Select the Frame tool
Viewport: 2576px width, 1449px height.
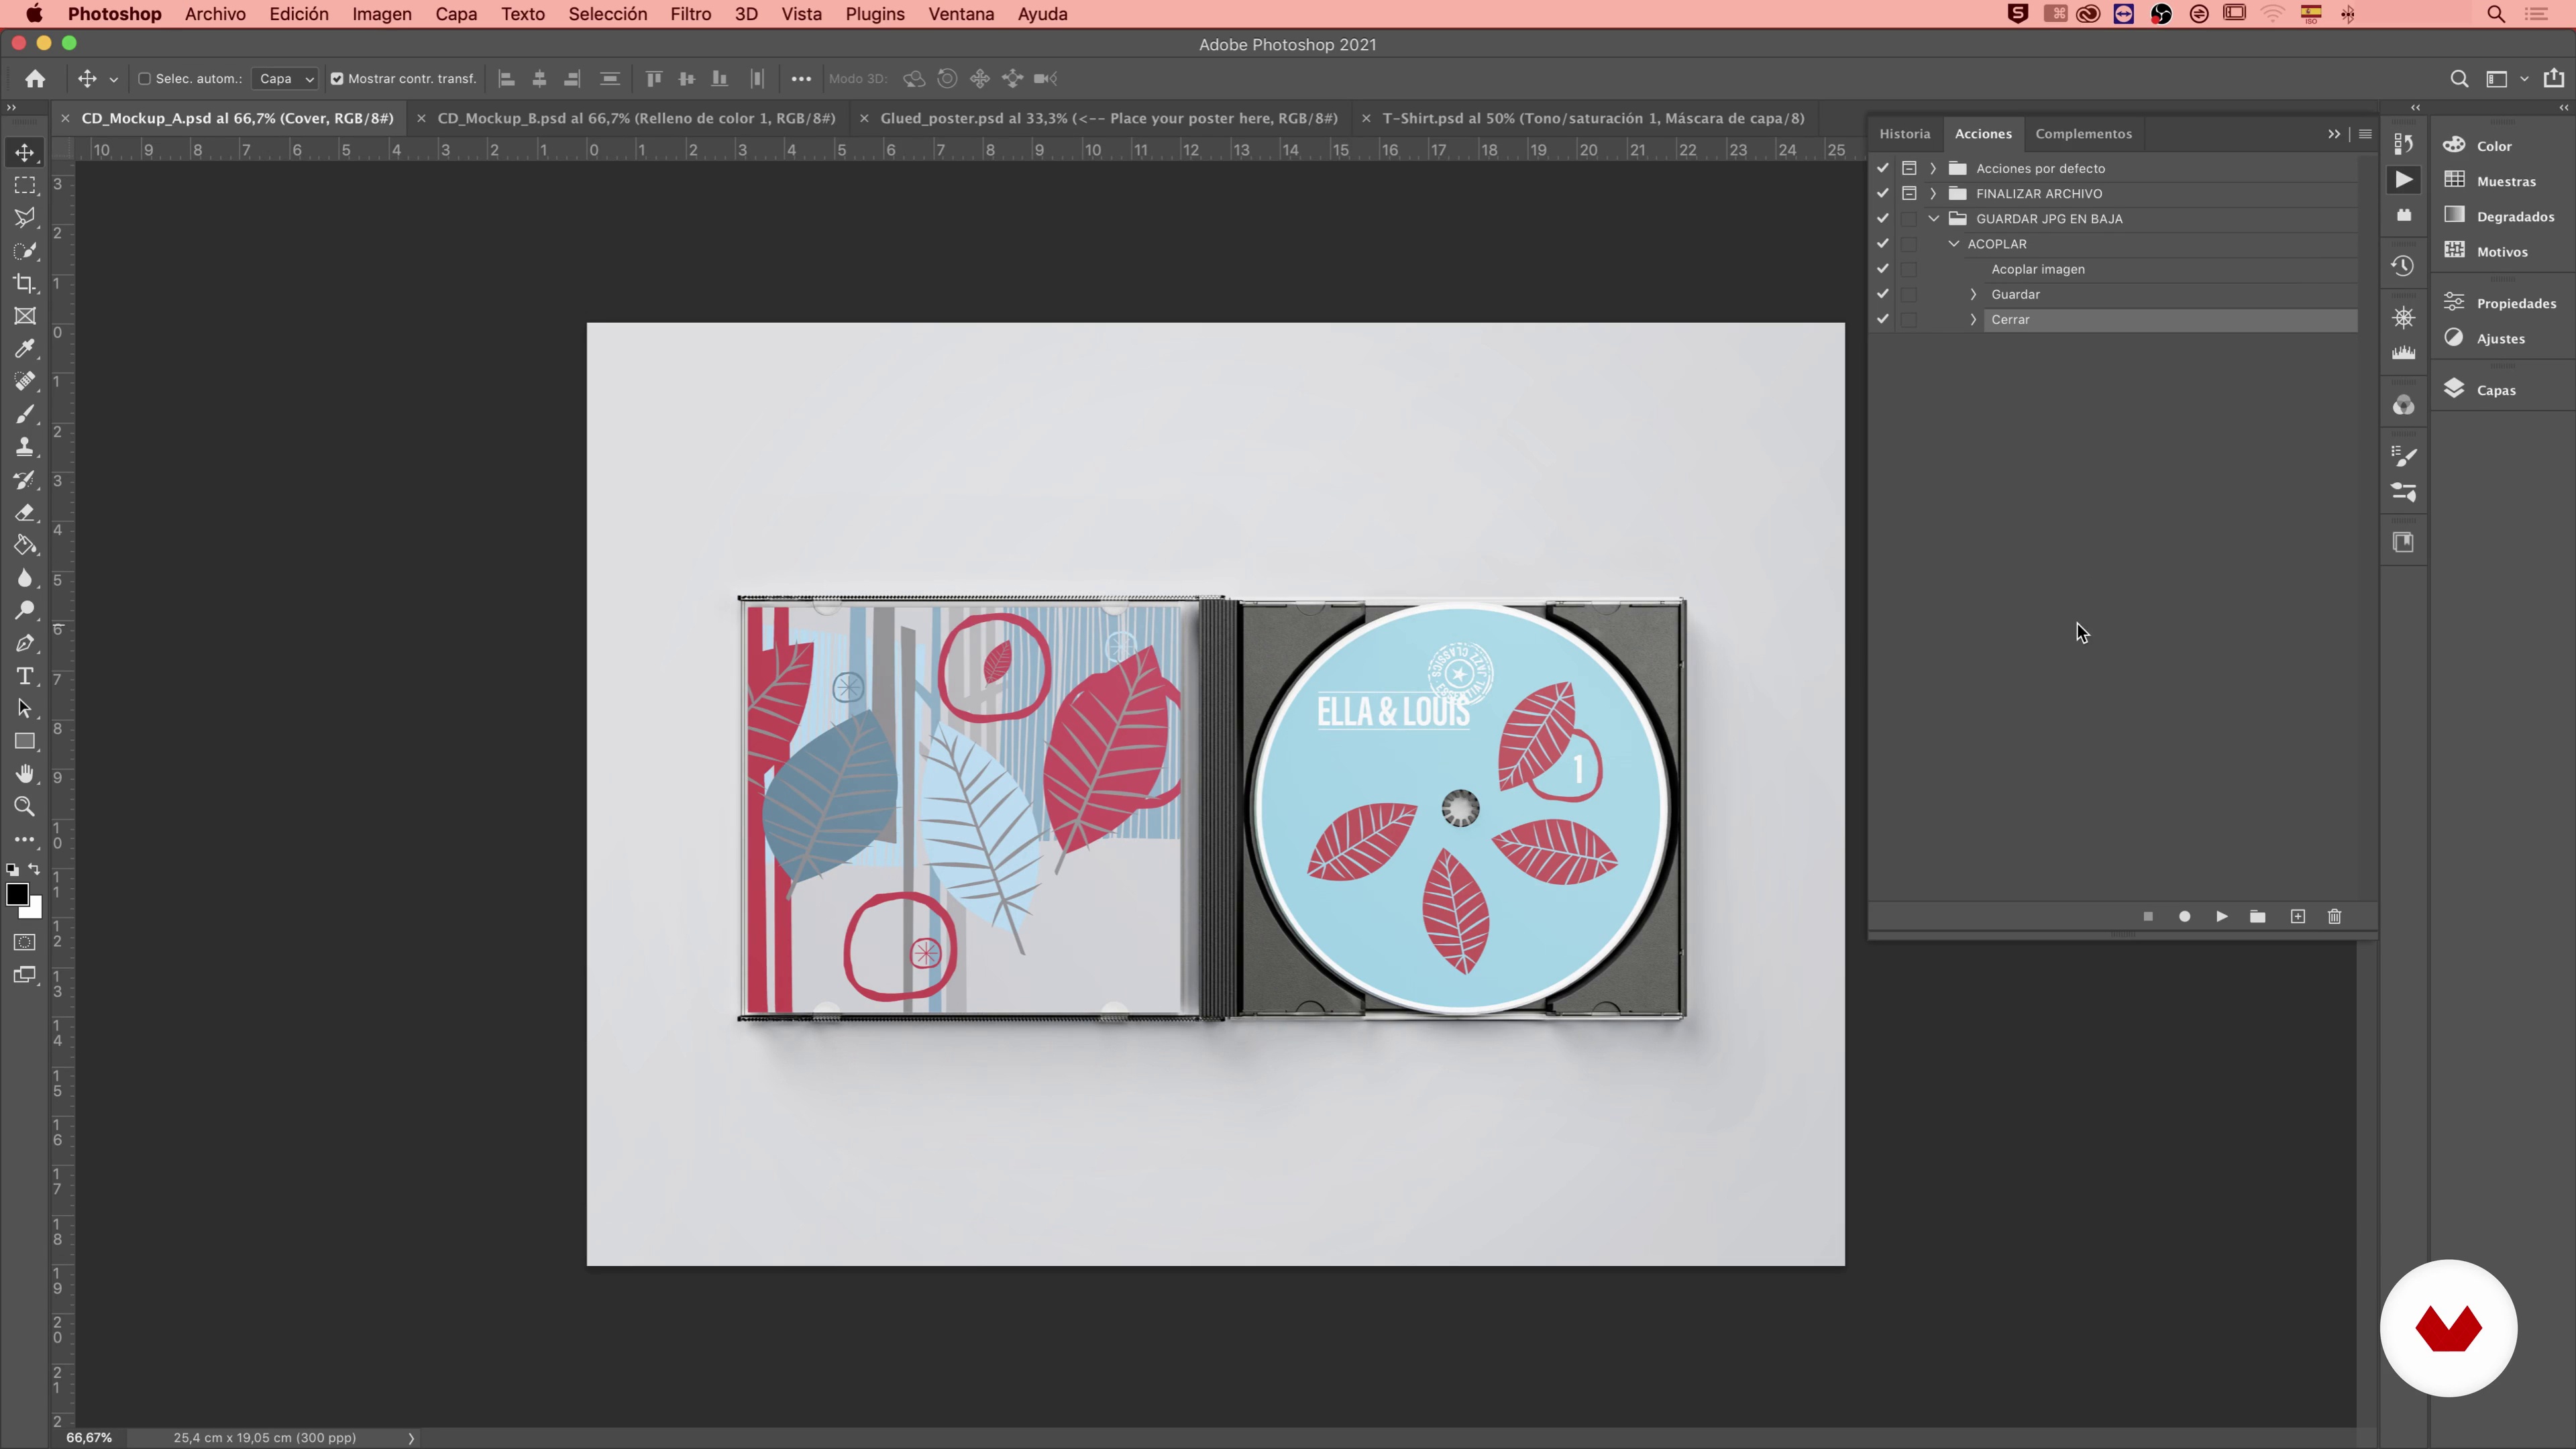point(25,316)
